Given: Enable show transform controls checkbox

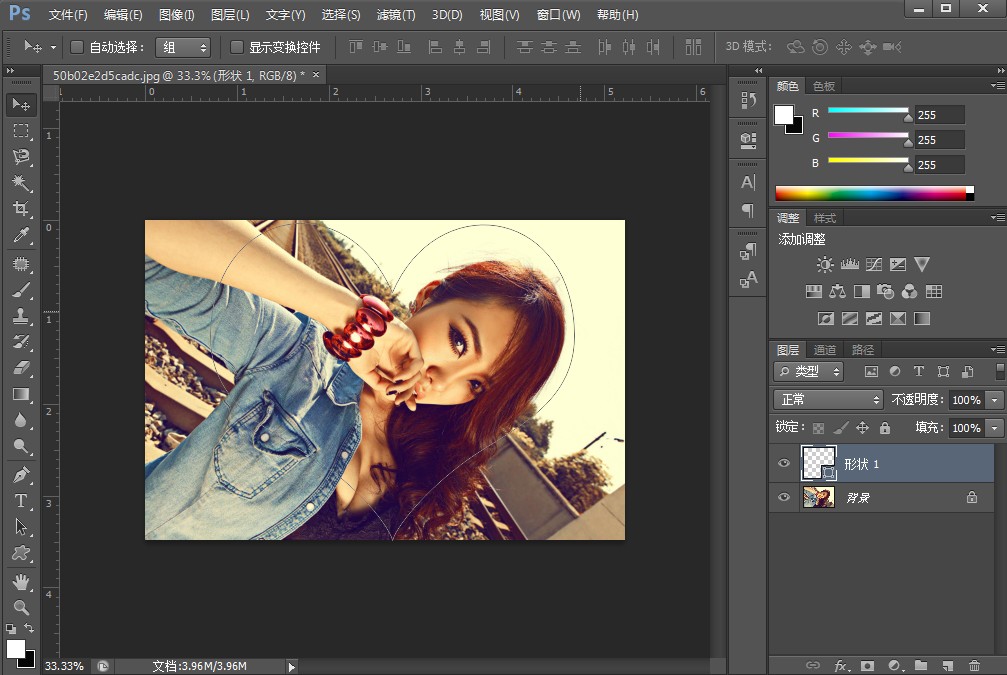Looking at the screenshot, I should click(237, 47).
